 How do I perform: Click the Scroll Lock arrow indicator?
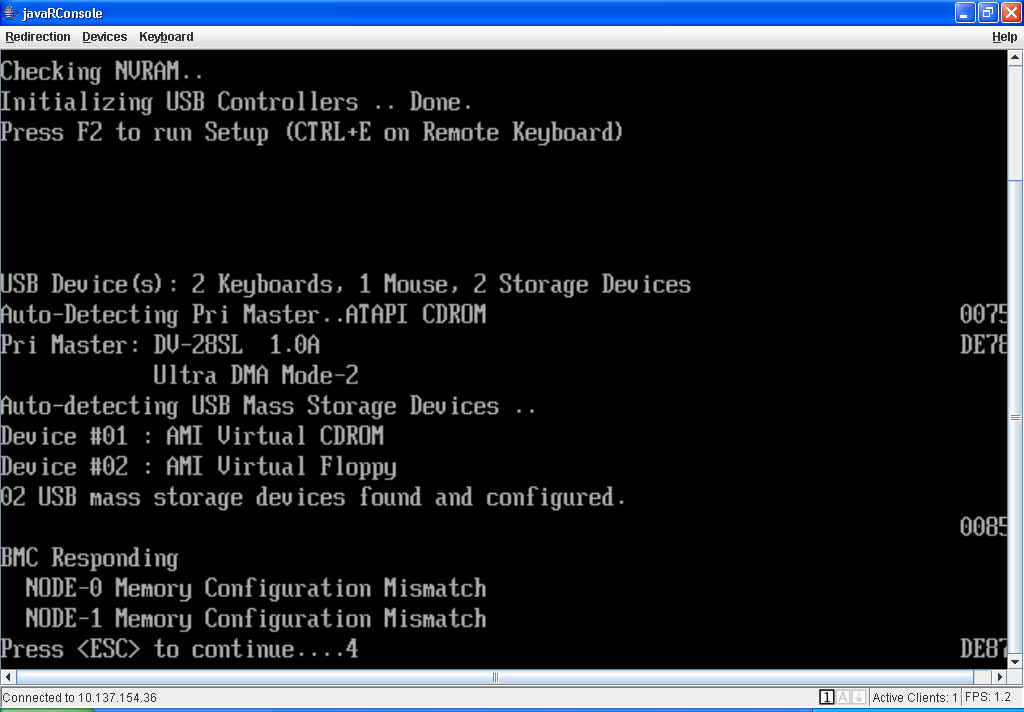tap(859, 698)
